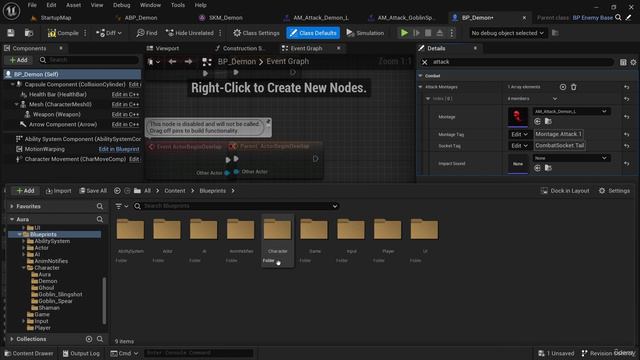Compile the blueprint
The width and height of the screenshot is (640, 360).
click(63, 33)
